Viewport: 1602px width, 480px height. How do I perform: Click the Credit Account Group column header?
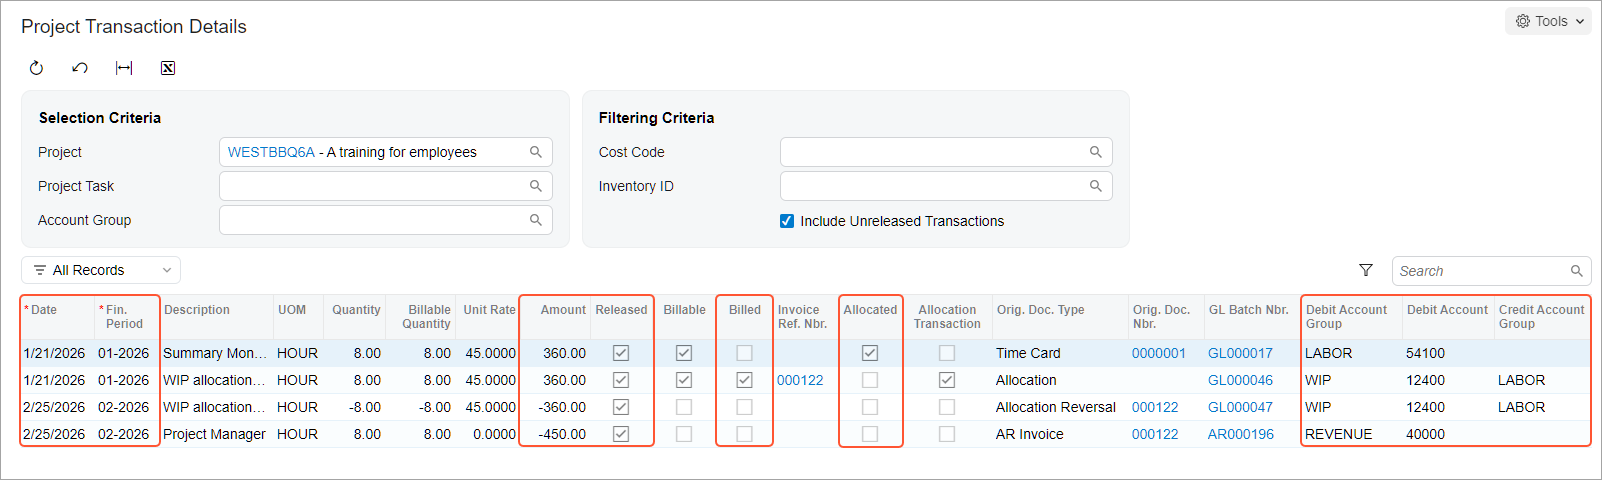click(x=1542, y=317)
